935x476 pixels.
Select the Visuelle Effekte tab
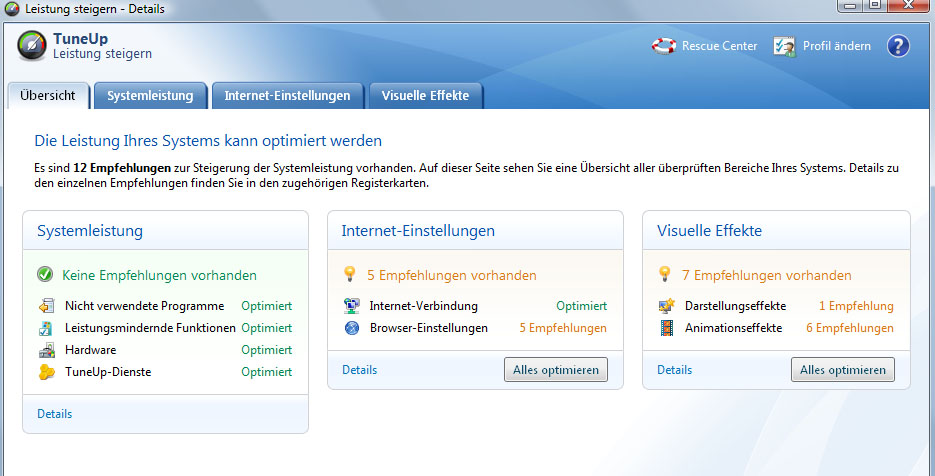[x=425, y=96]
